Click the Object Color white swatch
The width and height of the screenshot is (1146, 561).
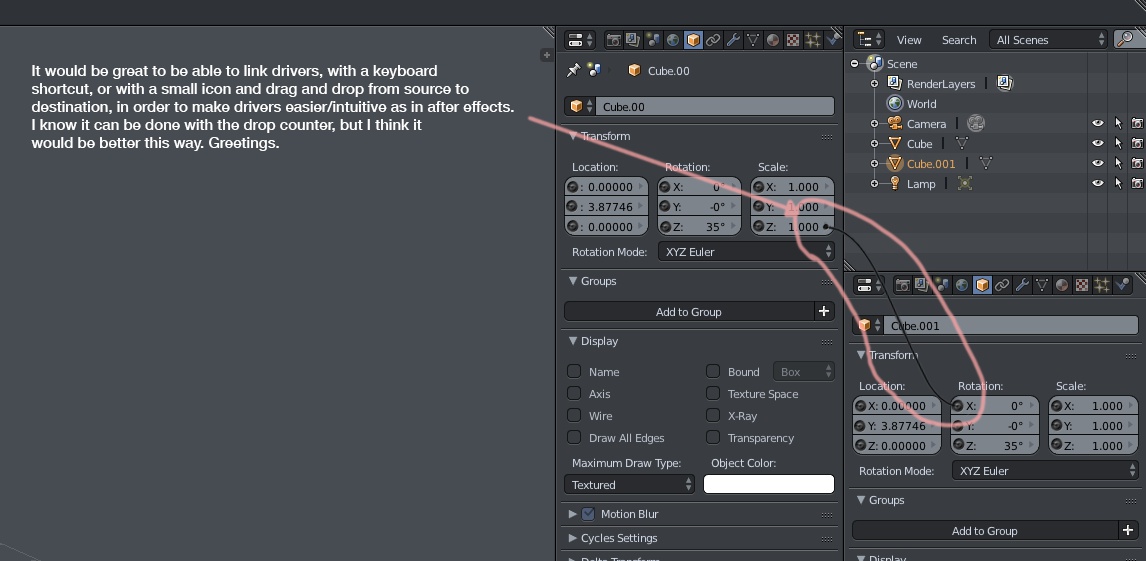pyautogui.click(x=769, y=484)
